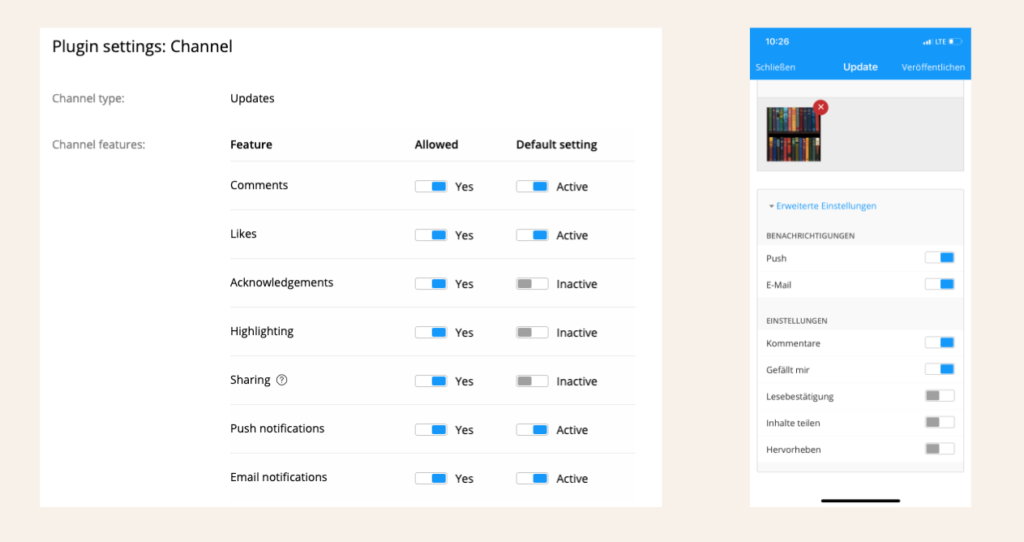This screenshot has height=542, width=1024.
Task: Toggle the Kommentare switch
Action: pyautogui.click(x=940, y=343)
